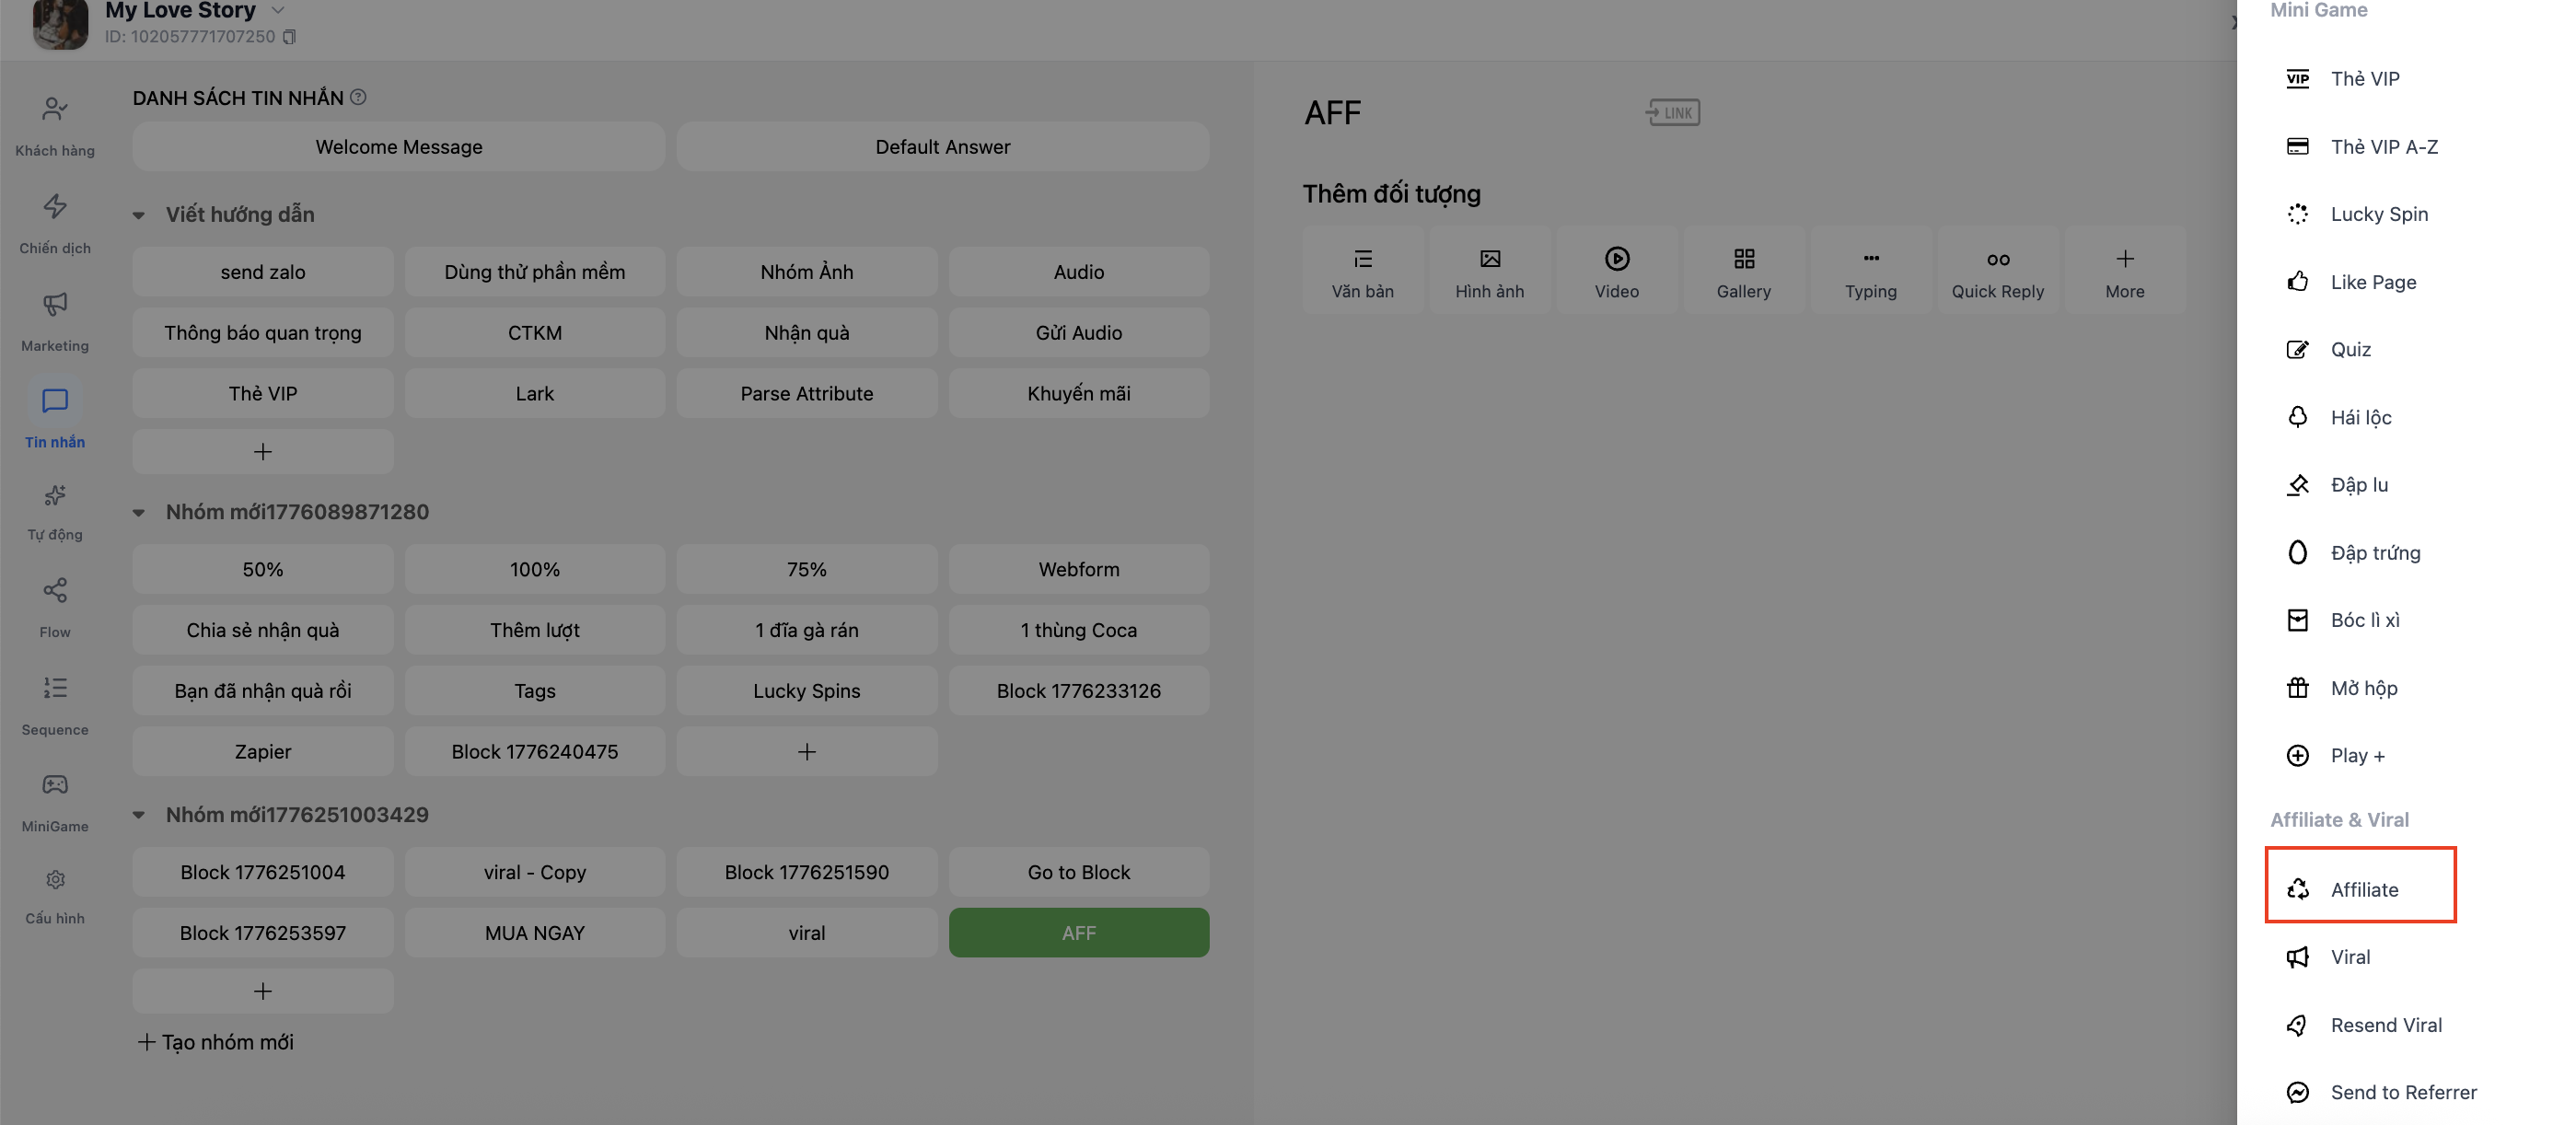Copy the page ID with the copy icon
The image size is (2576, 1125).
click(290, 37)
